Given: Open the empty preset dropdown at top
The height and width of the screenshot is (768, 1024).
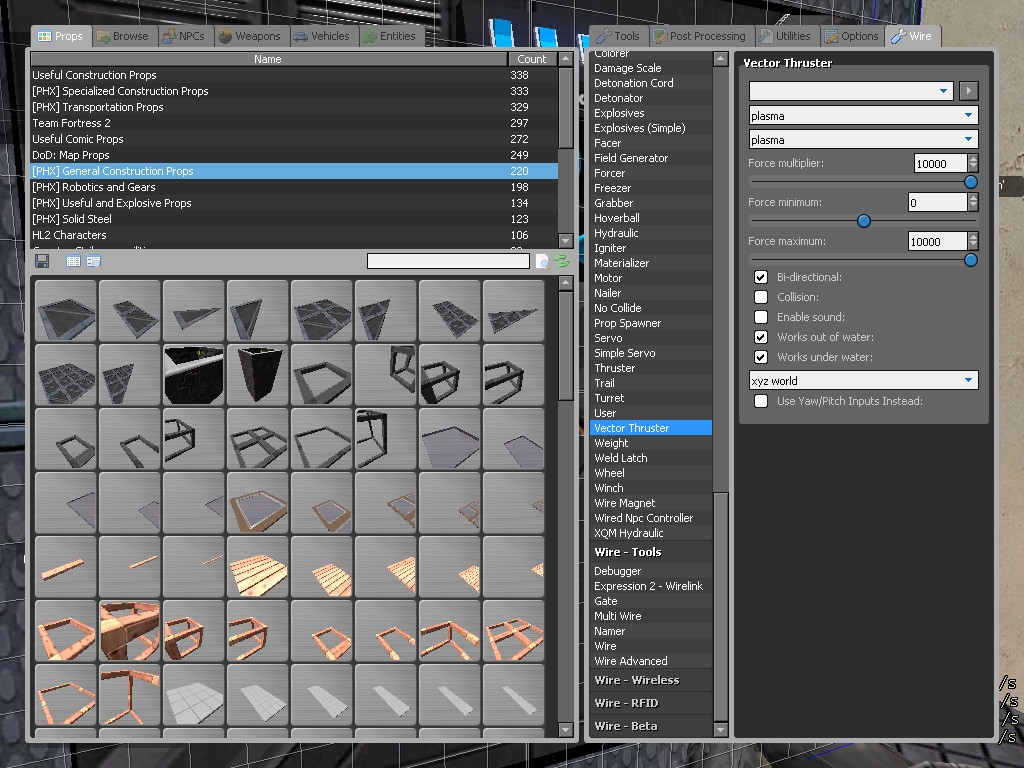Looking at the screenshot, I should [849, 91].
